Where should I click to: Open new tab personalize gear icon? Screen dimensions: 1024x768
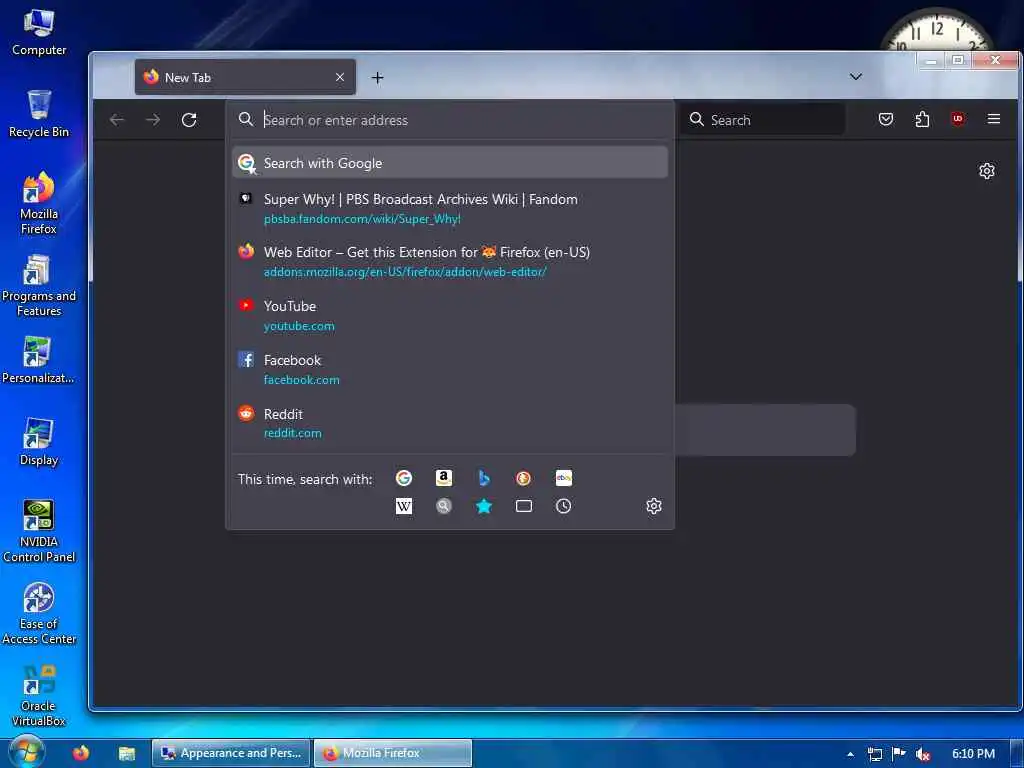987,171
